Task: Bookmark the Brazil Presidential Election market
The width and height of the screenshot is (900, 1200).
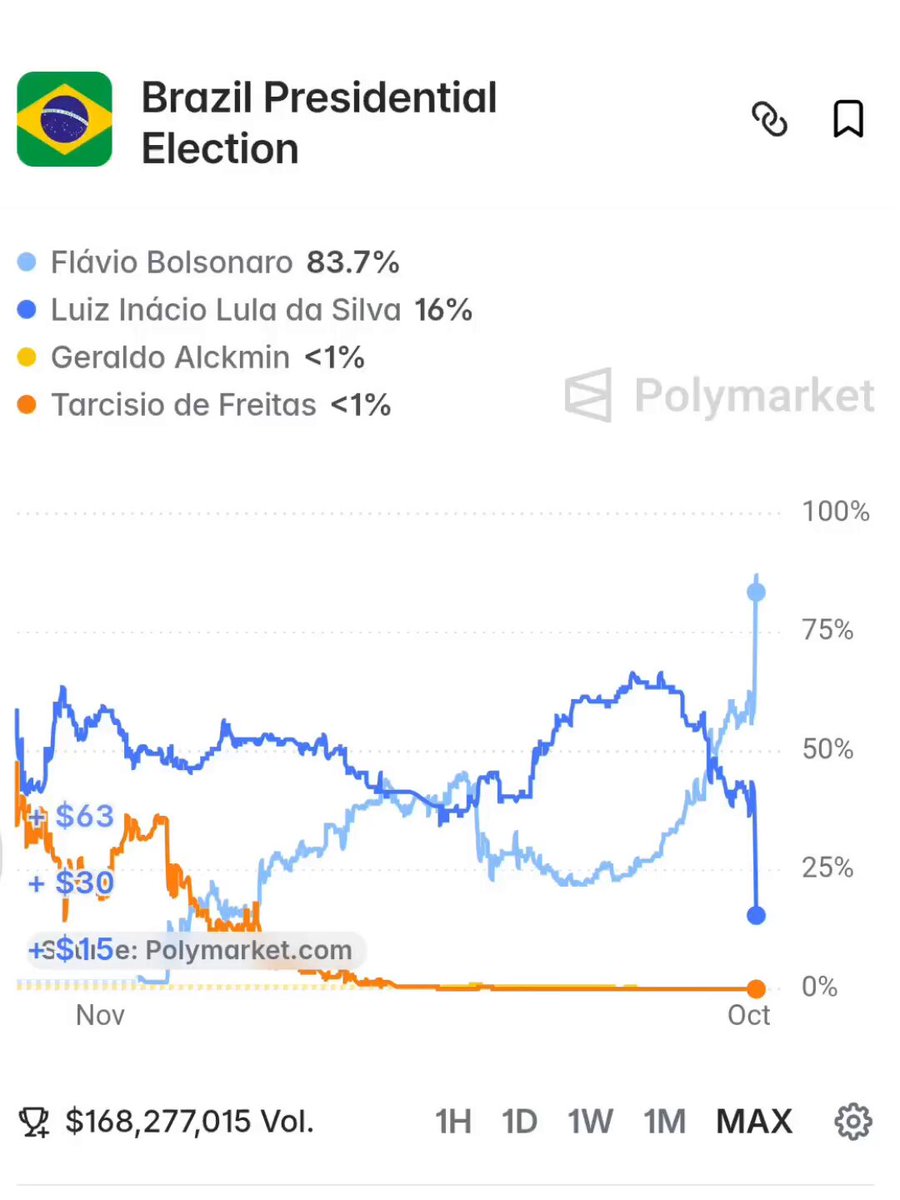Action: (848, 120)
